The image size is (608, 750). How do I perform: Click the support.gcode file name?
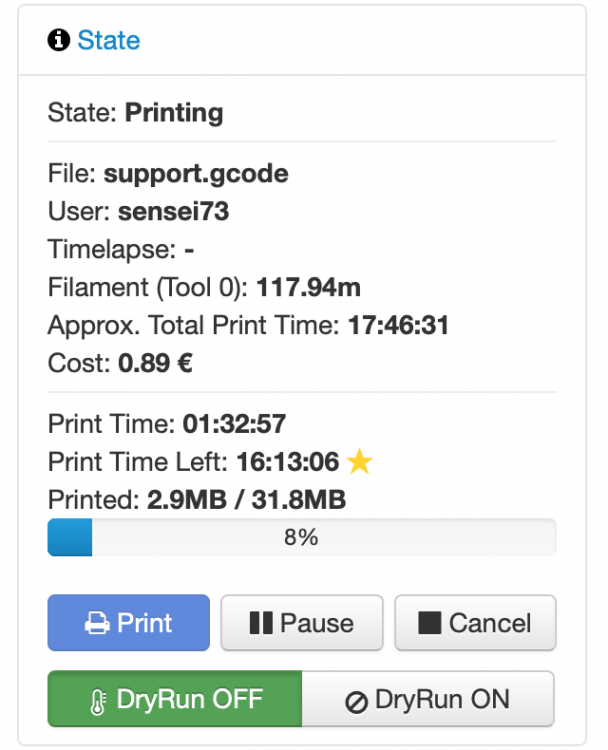(x=196, y=174)
